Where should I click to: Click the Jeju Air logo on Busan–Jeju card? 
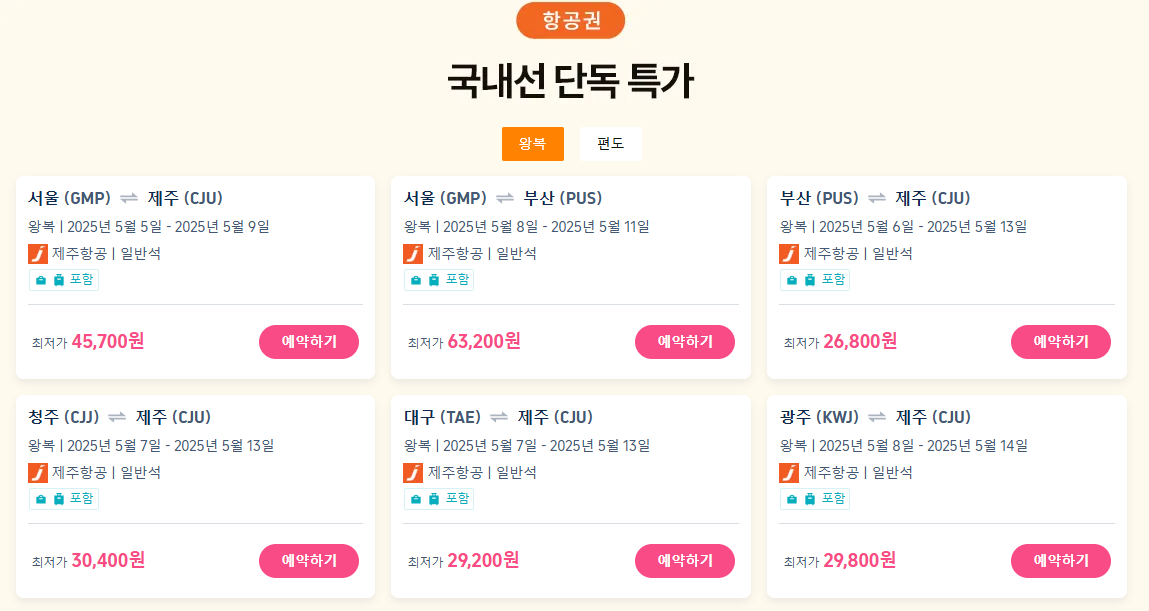789,254
